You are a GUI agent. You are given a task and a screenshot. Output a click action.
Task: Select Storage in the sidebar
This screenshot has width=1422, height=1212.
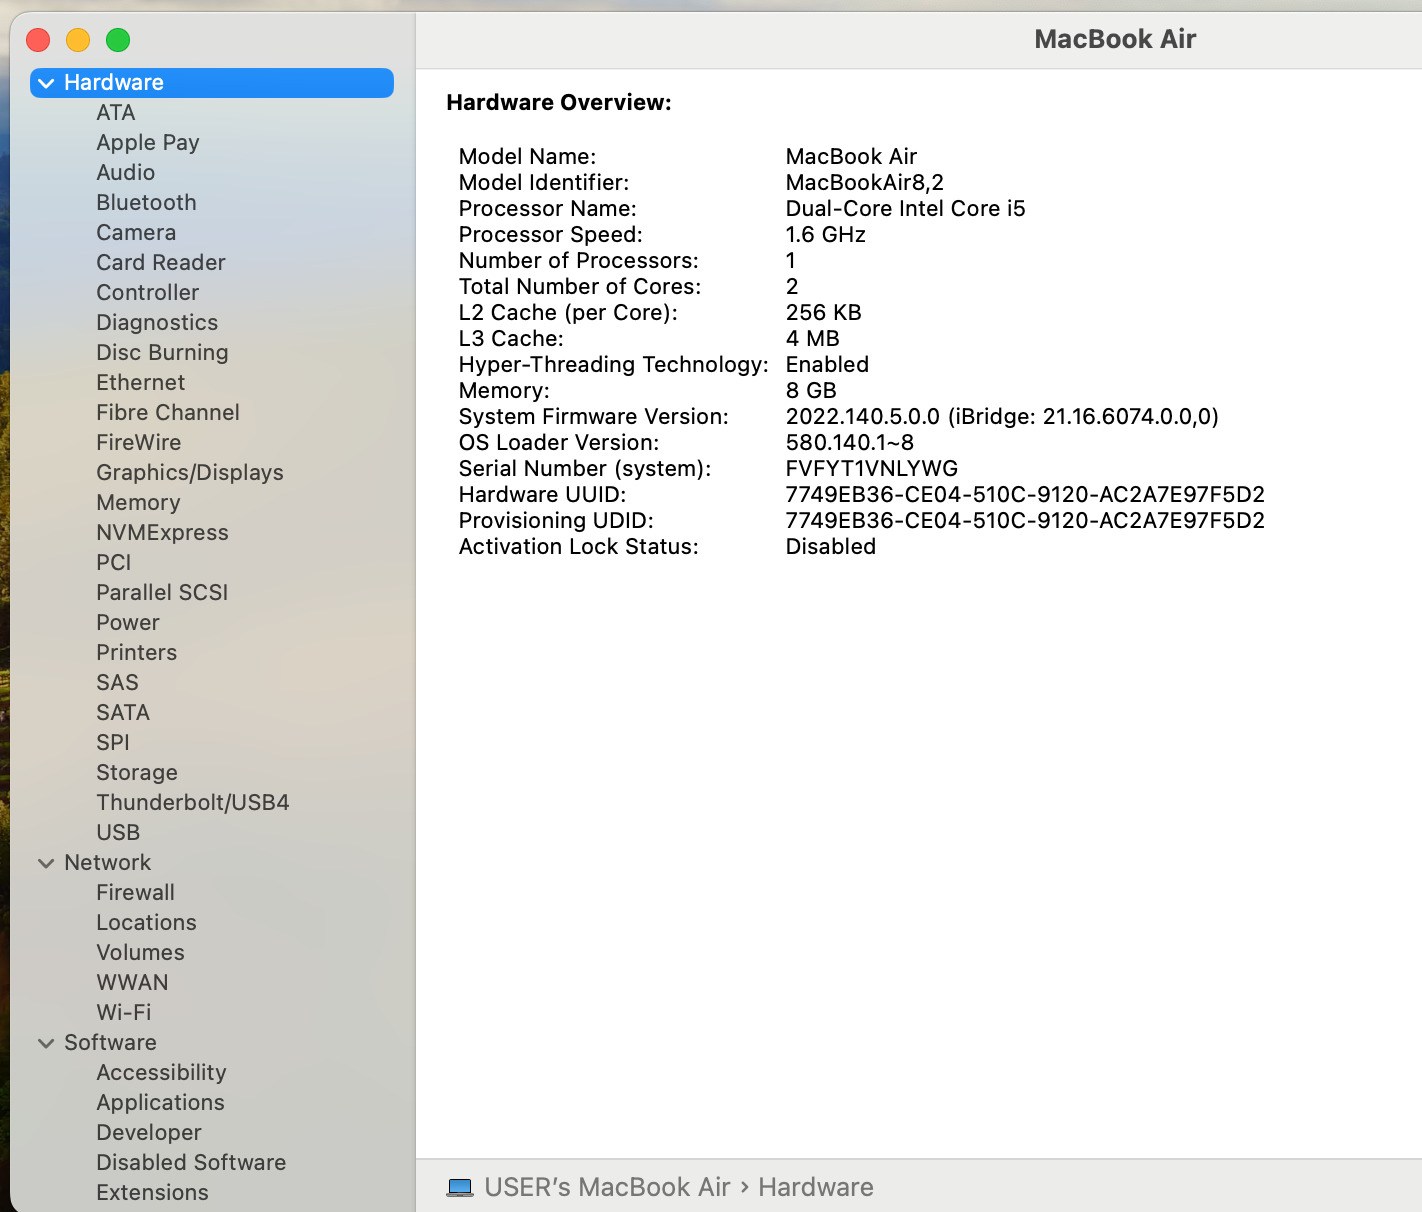click(137, 772)
